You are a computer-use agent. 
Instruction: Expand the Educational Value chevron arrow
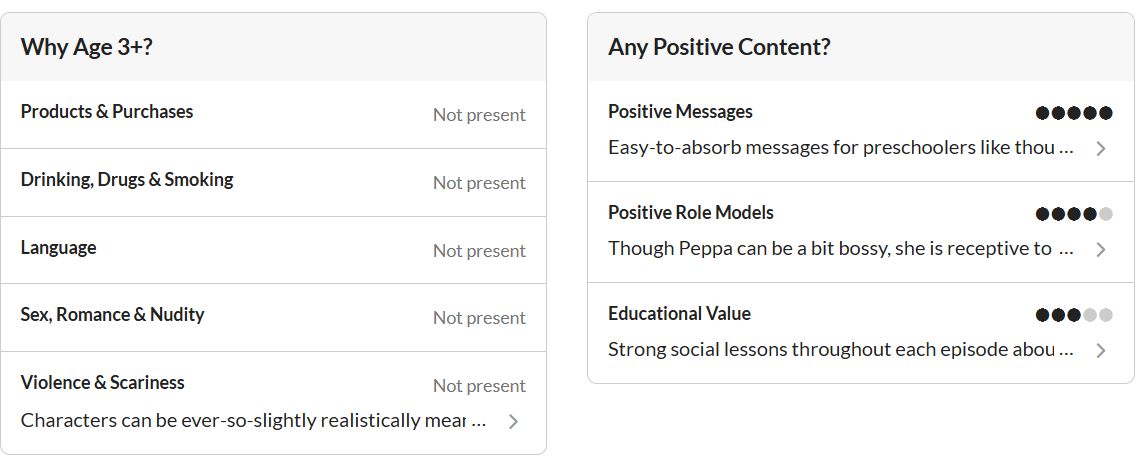click(x=1100, y=351)
